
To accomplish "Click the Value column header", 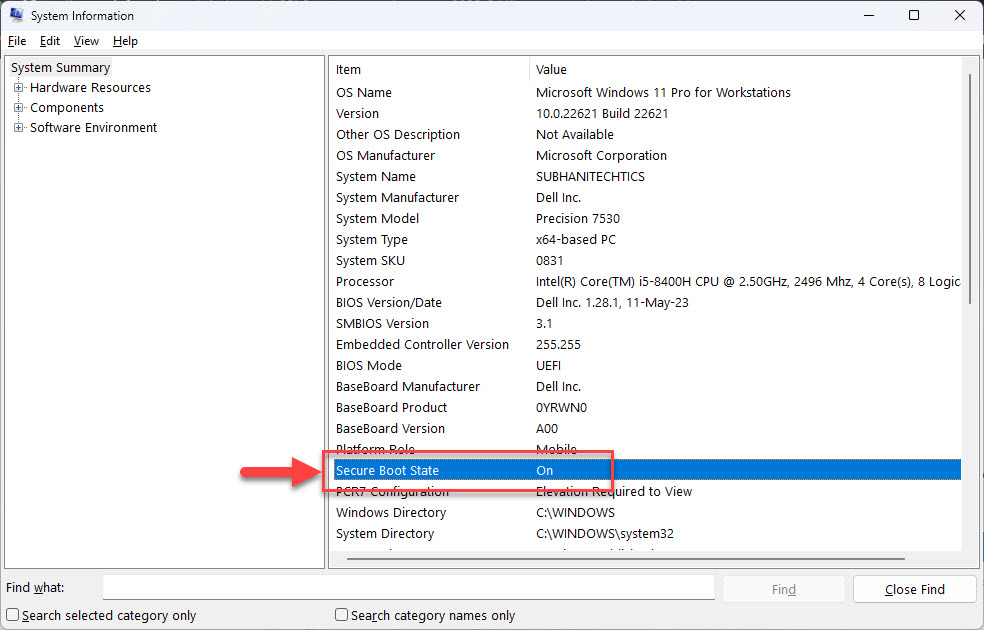I will pyautogui.click(x=746, y=70).
